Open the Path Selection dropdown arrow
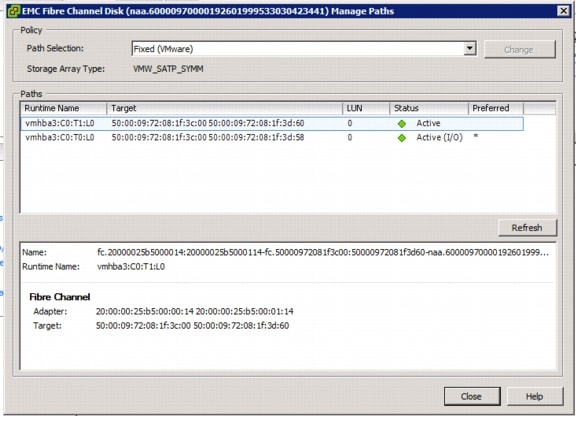 click(x=469, y=48)
